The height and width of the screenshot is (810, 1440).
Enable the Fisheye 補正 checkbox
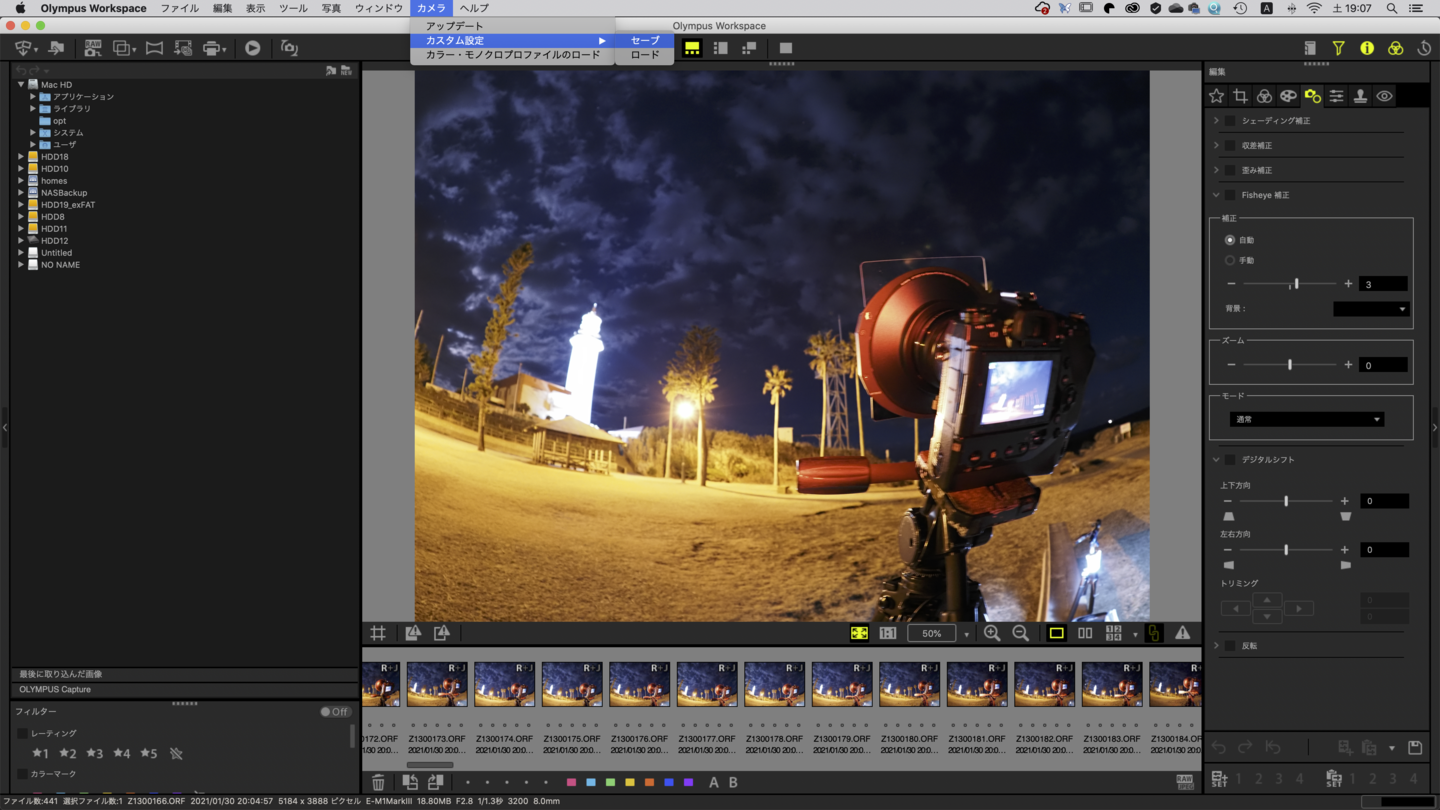coord(1230,195)
